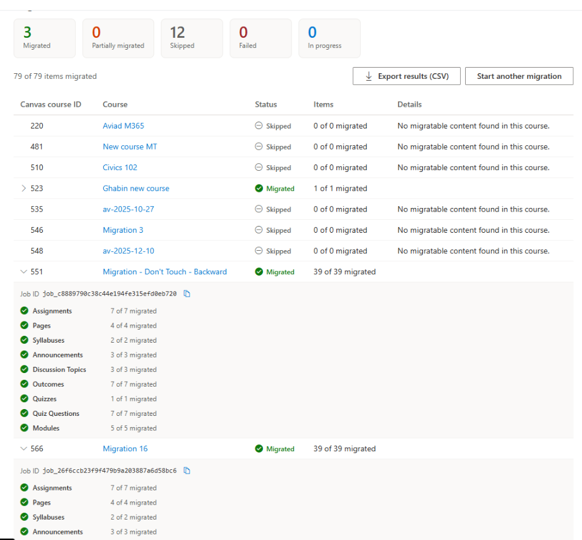Viewport: 582px width, 540px height.
Task: Select the Migrated summary card
Action: tap(45, 38)
